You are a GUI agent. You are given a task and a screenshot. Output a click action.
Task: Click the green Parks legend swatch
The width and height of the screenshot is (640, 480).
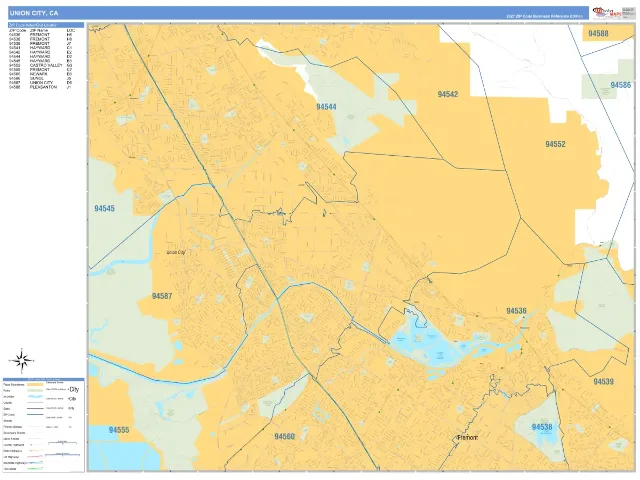35,391
